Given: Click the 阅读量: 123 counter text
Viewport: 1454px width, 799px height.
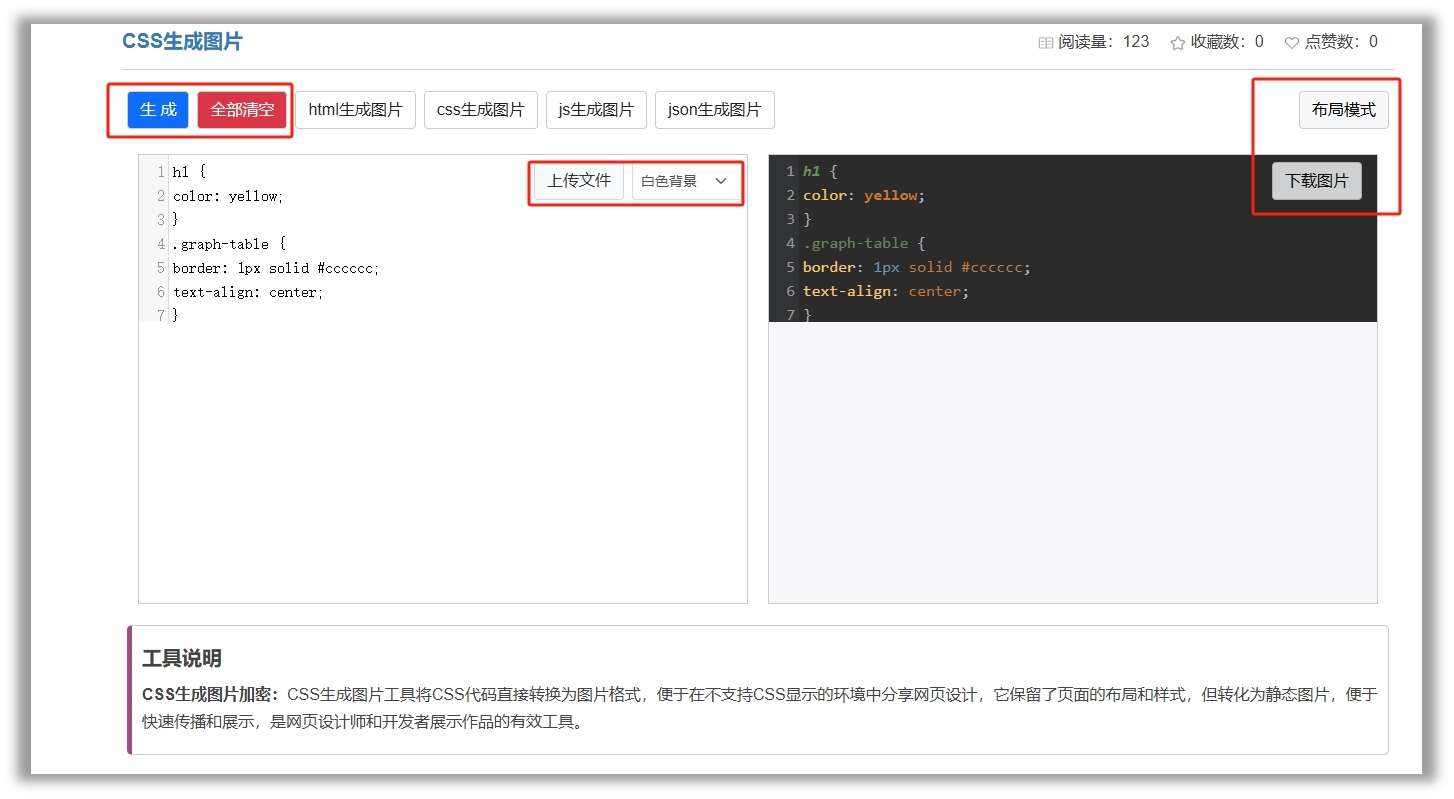Looking at the screenshot, I should (1104, 42).
